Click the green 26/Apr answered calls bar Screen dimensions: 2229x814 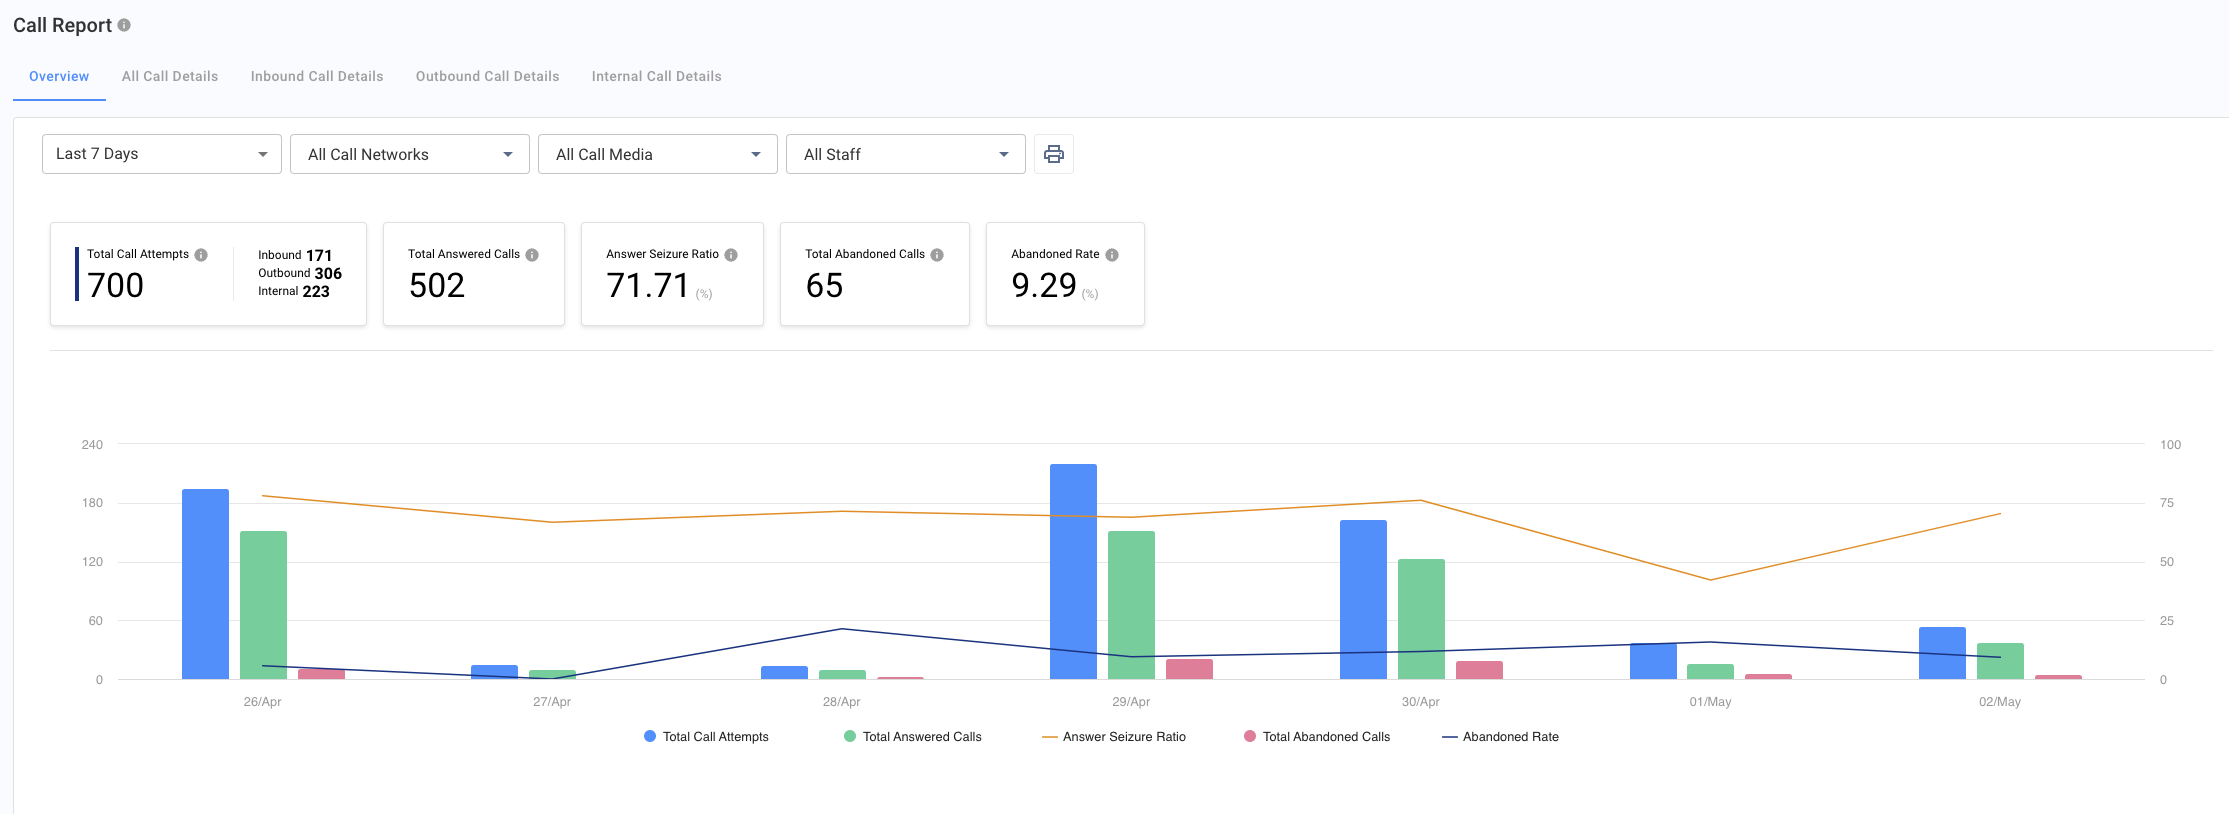(x=263, y=605)
